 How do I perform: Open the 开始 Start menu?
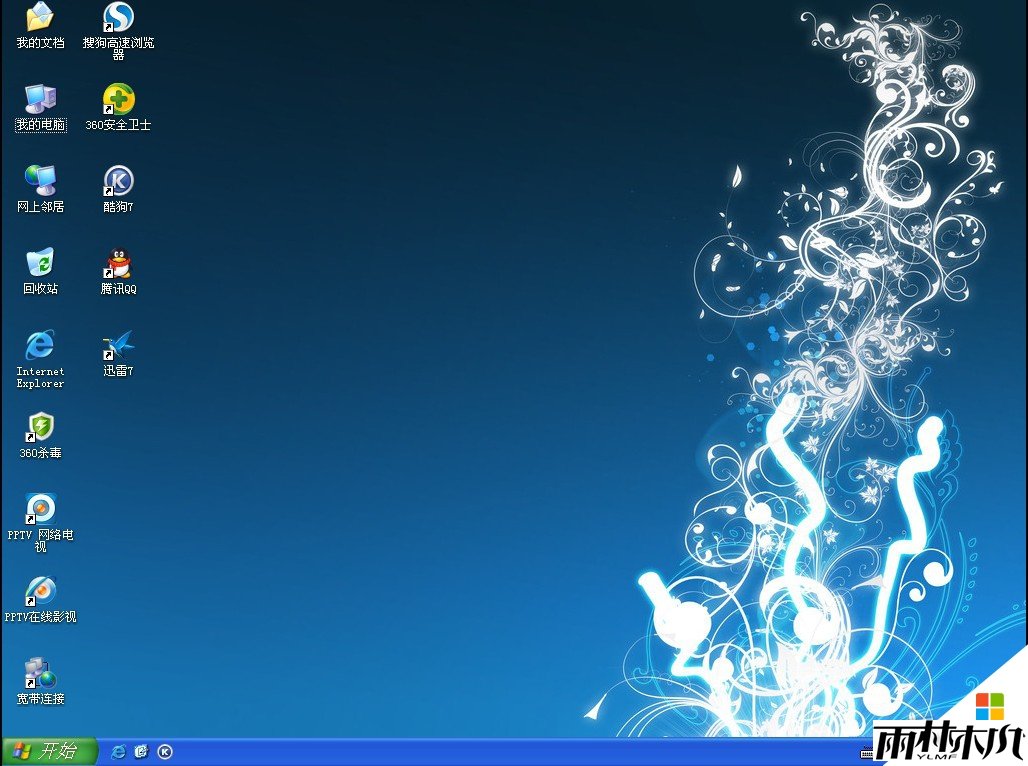point(48,752)
